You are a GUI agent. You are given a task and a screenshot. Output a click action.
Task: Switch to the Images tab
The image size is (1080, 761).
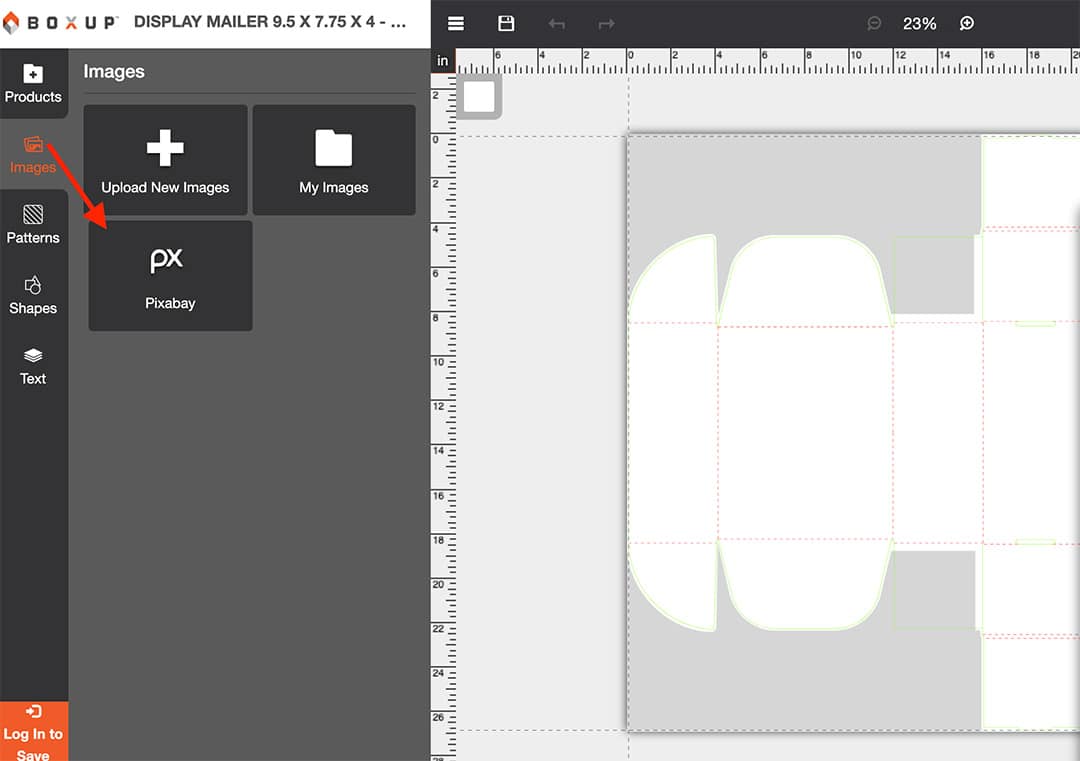pyautogui.click(x=34, y=155)
